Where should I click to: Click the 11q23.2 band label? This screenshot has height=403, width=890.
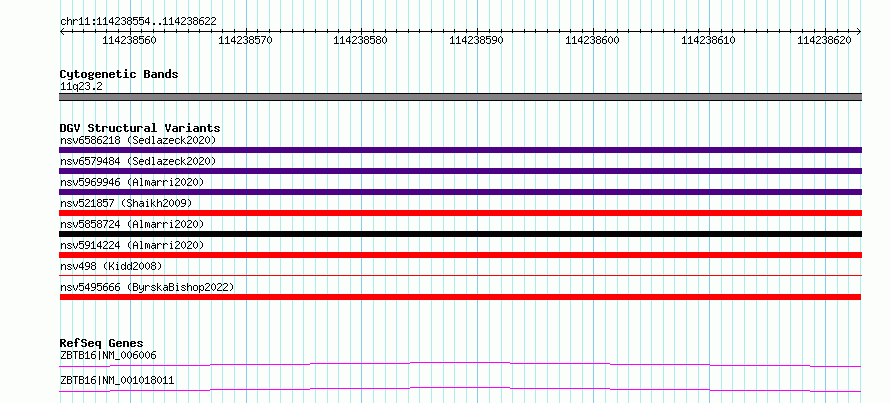coord(81,87)
